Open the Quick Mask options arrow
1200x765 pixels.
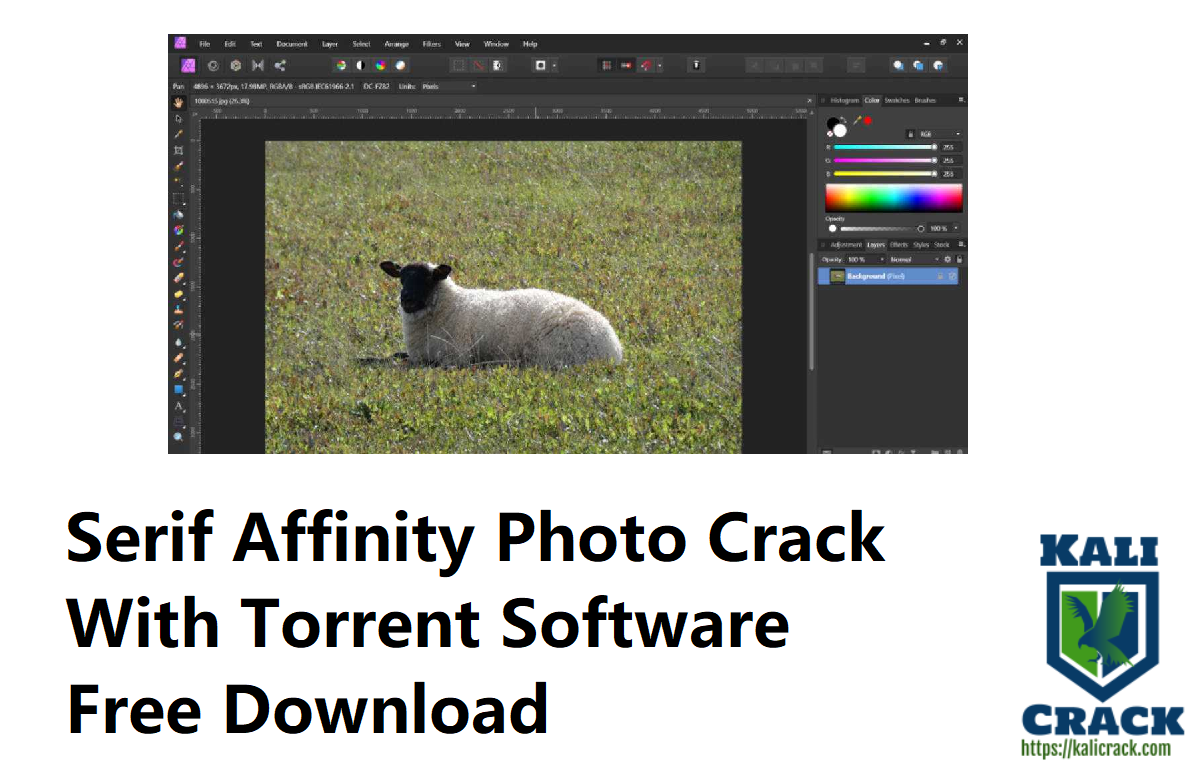coord(554,66)
